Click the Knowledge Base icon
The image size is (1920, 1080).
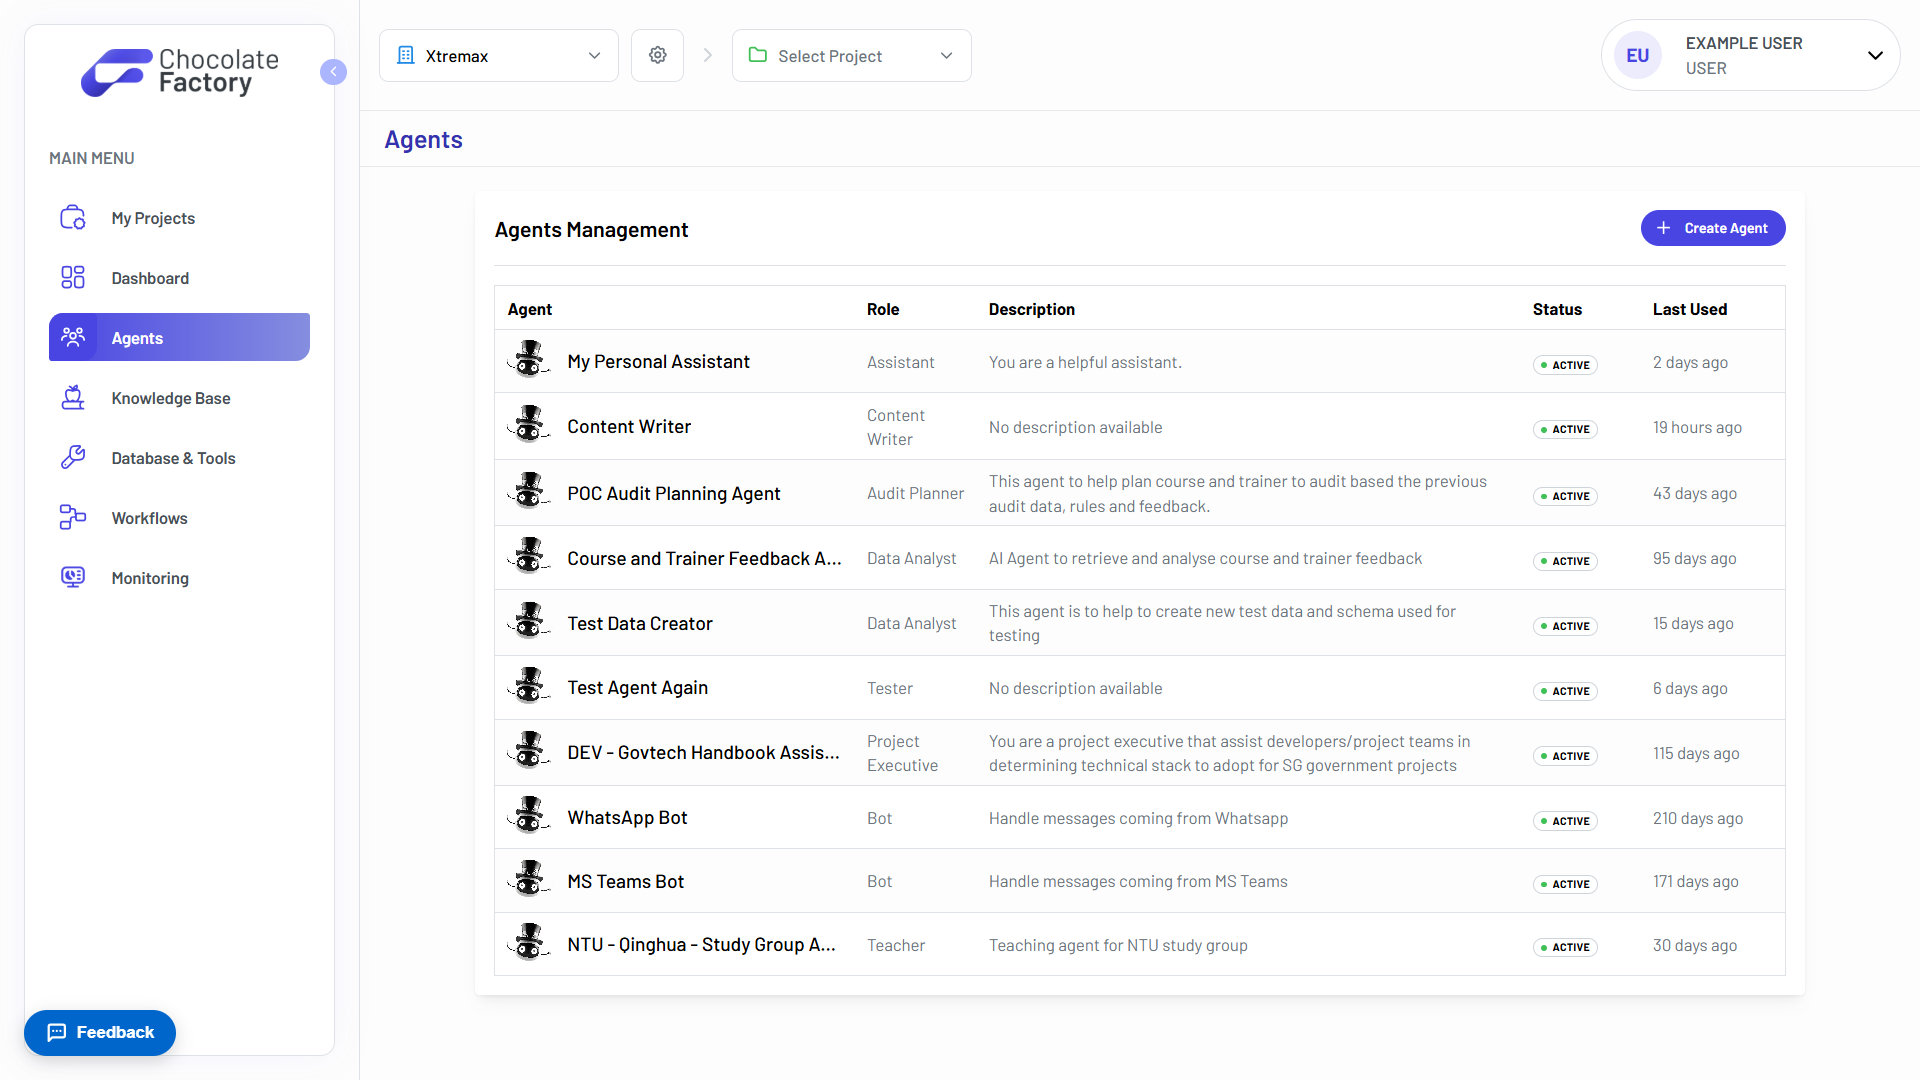73,398
